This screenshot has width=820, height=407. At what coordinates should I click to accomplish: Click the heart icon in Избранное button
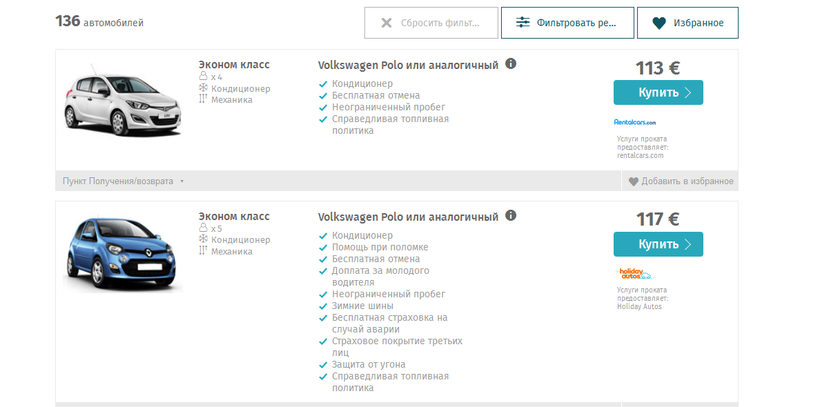(x=658, y=22)
